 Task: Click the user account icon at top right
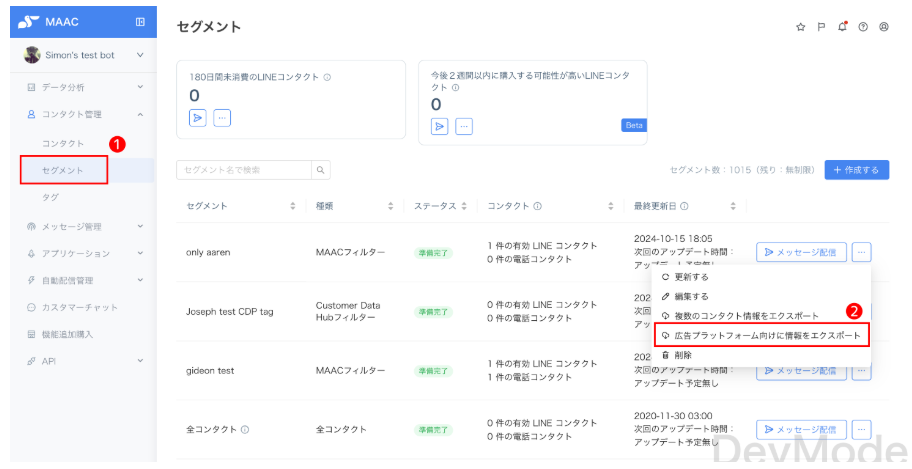pos(884,27)
